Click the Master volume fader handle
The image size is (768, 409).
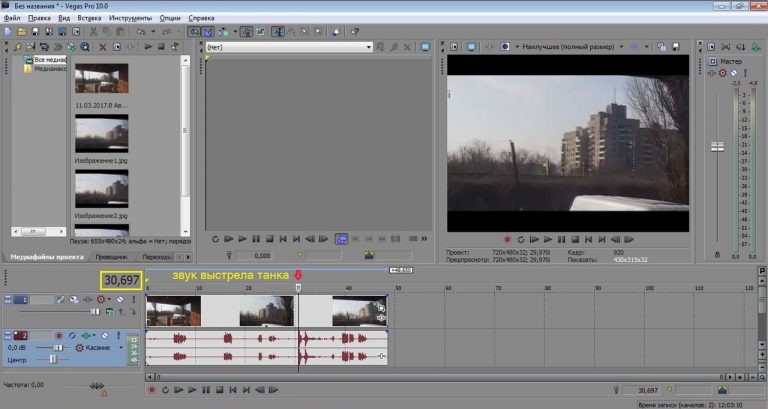pyautogui.click(x=716, y=147)
